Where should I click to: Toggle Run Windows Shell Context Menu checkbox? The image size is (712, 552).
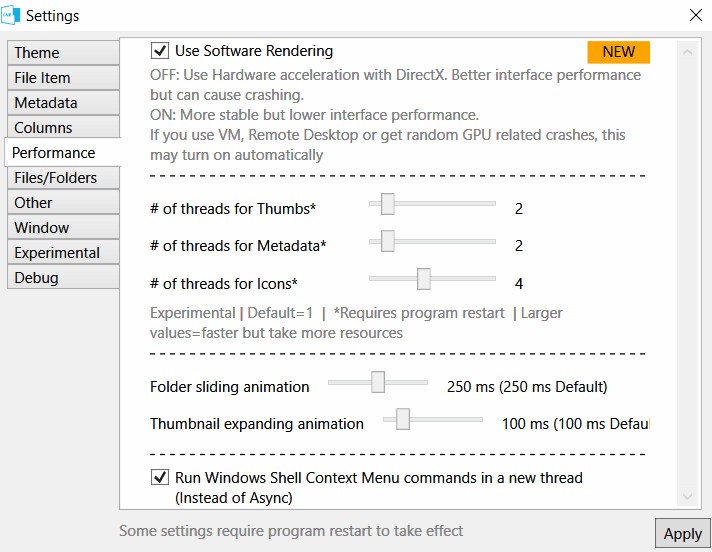click(160, 477)
